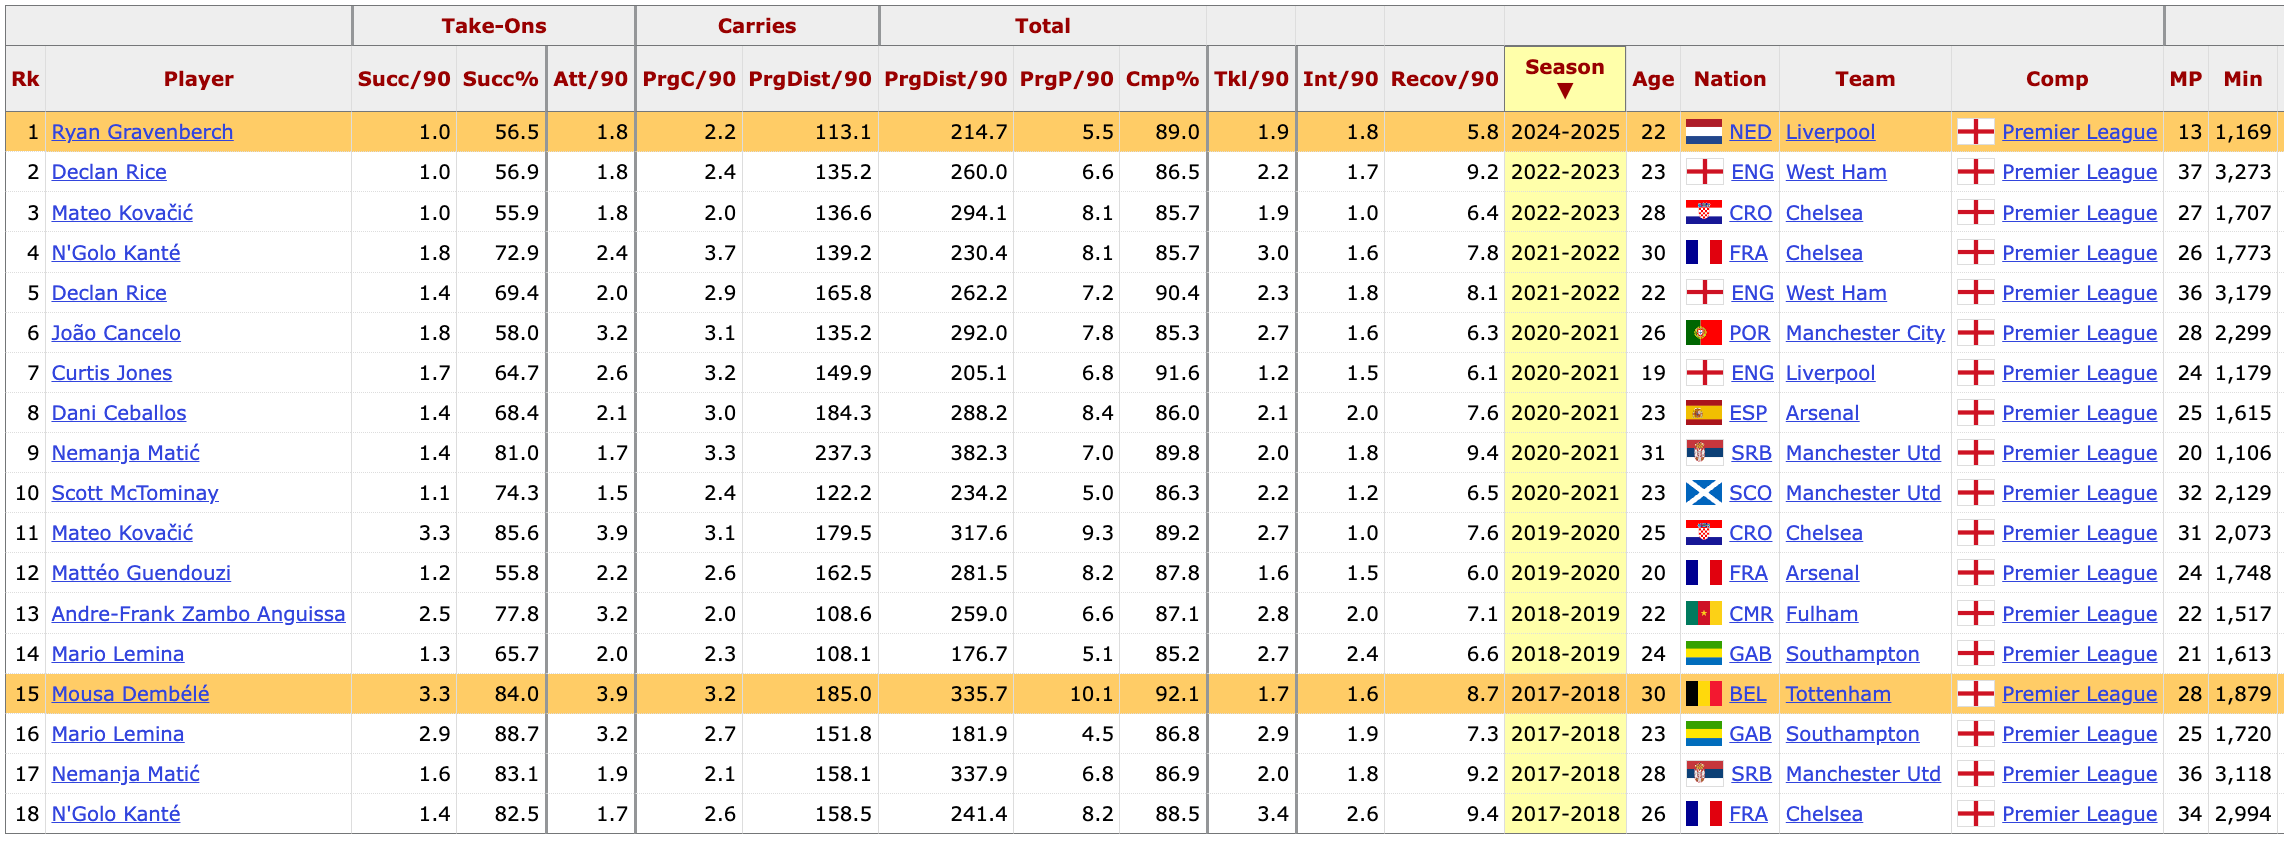2284x842 pixels.
Task: Sort by the Team column header
Action: (x=1865, y=78)
